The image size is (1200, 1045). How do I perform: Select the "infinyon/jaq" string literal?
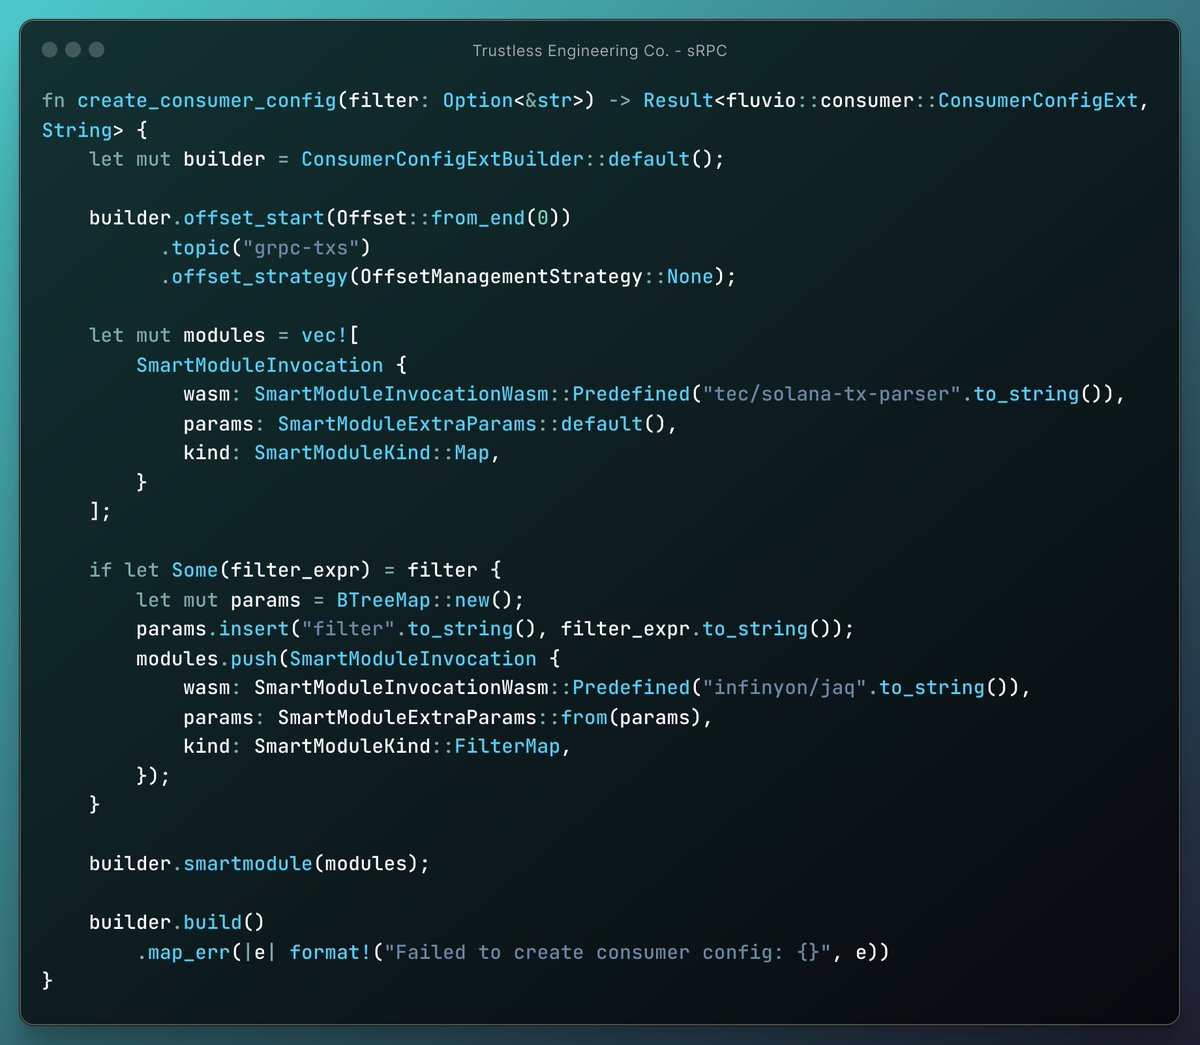(785, 688)
